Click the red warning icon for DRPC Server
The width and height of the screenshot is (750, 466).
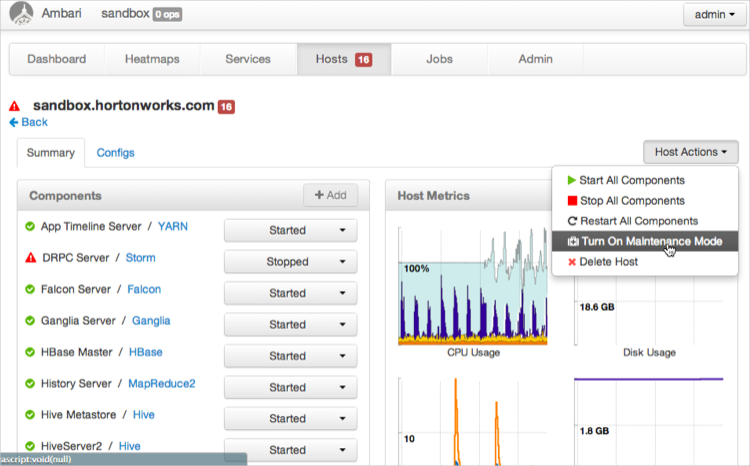[30, 258]
